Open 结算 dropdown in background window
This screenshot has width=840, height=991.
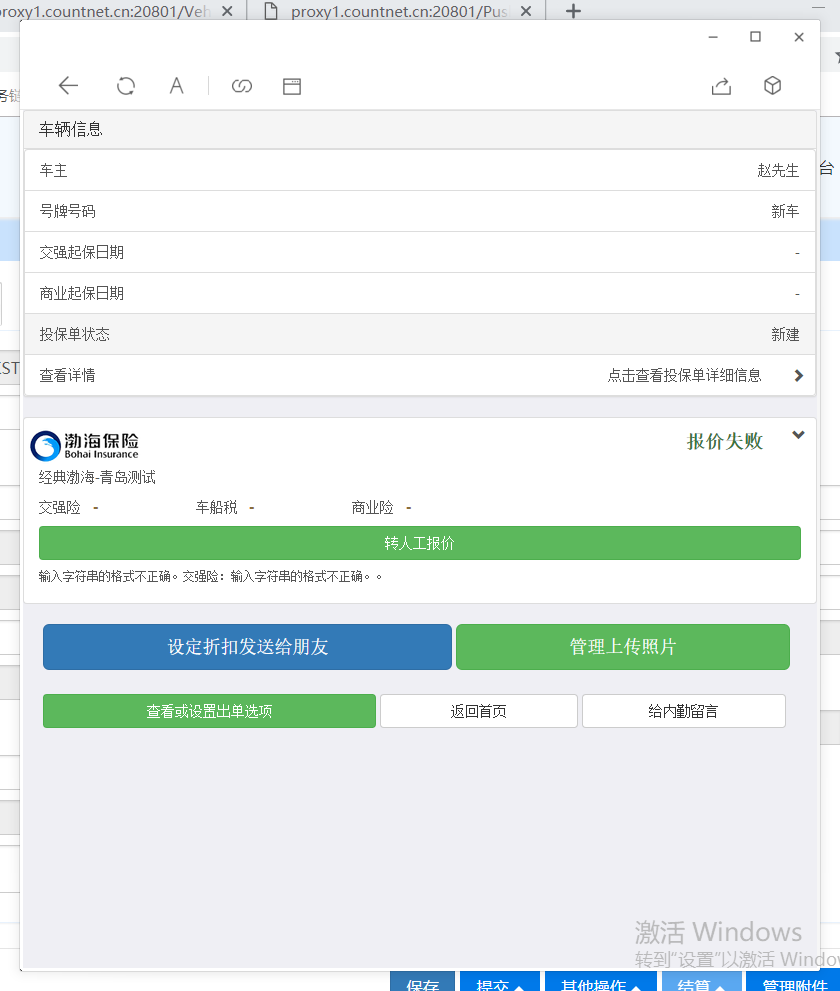pyautogui.click(x=702, y=983)
